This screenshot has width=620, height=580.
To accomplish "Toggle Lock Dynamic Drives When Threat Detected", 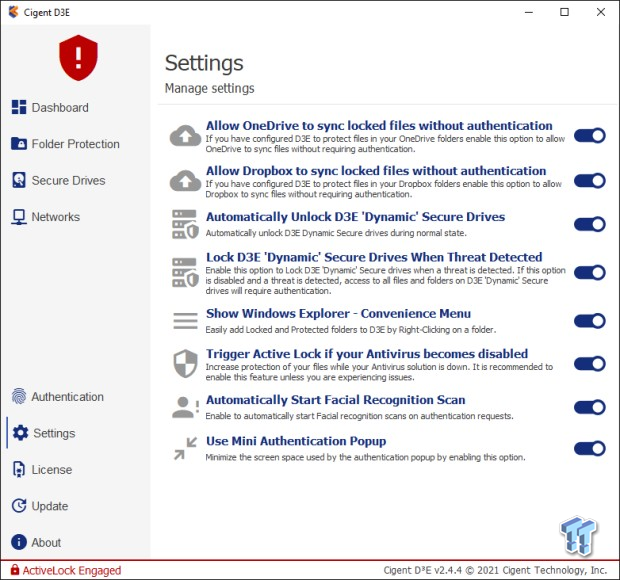I will (x=590, y=272).
